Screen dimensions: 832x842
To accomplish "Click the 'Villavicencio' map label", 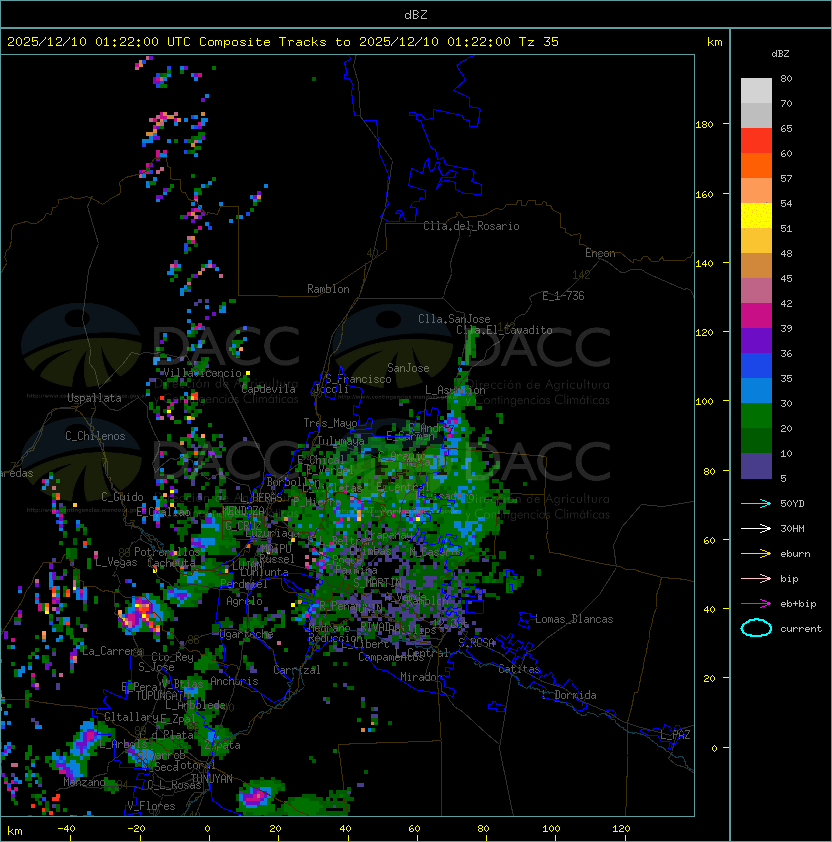I will click(x=202, y=373).
